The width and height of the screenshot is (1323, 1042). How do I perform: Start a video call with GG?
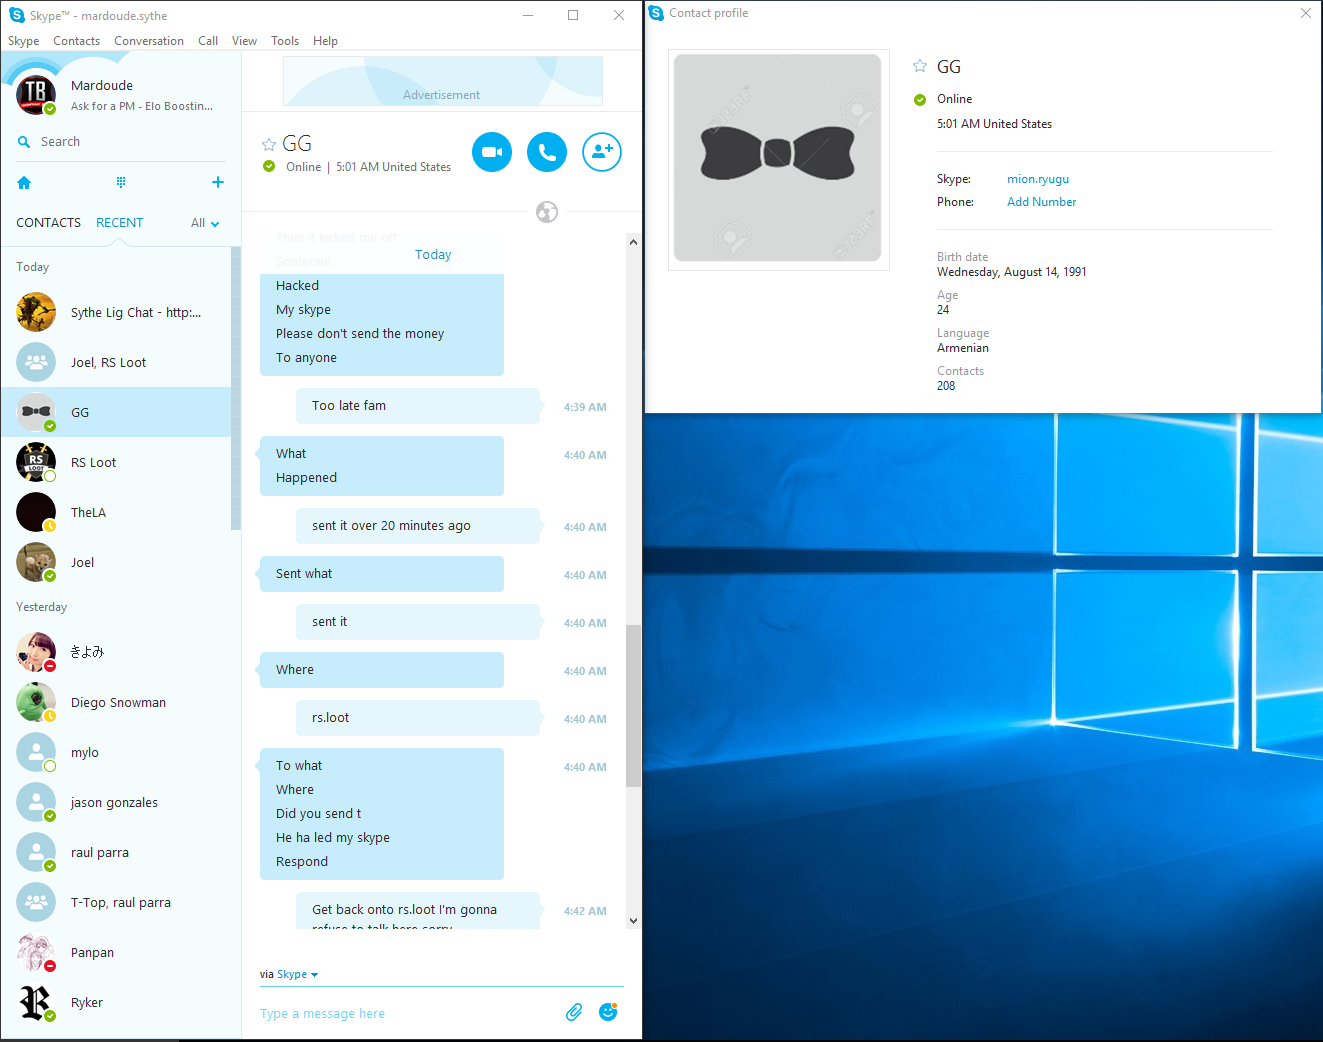coord(492,152)
